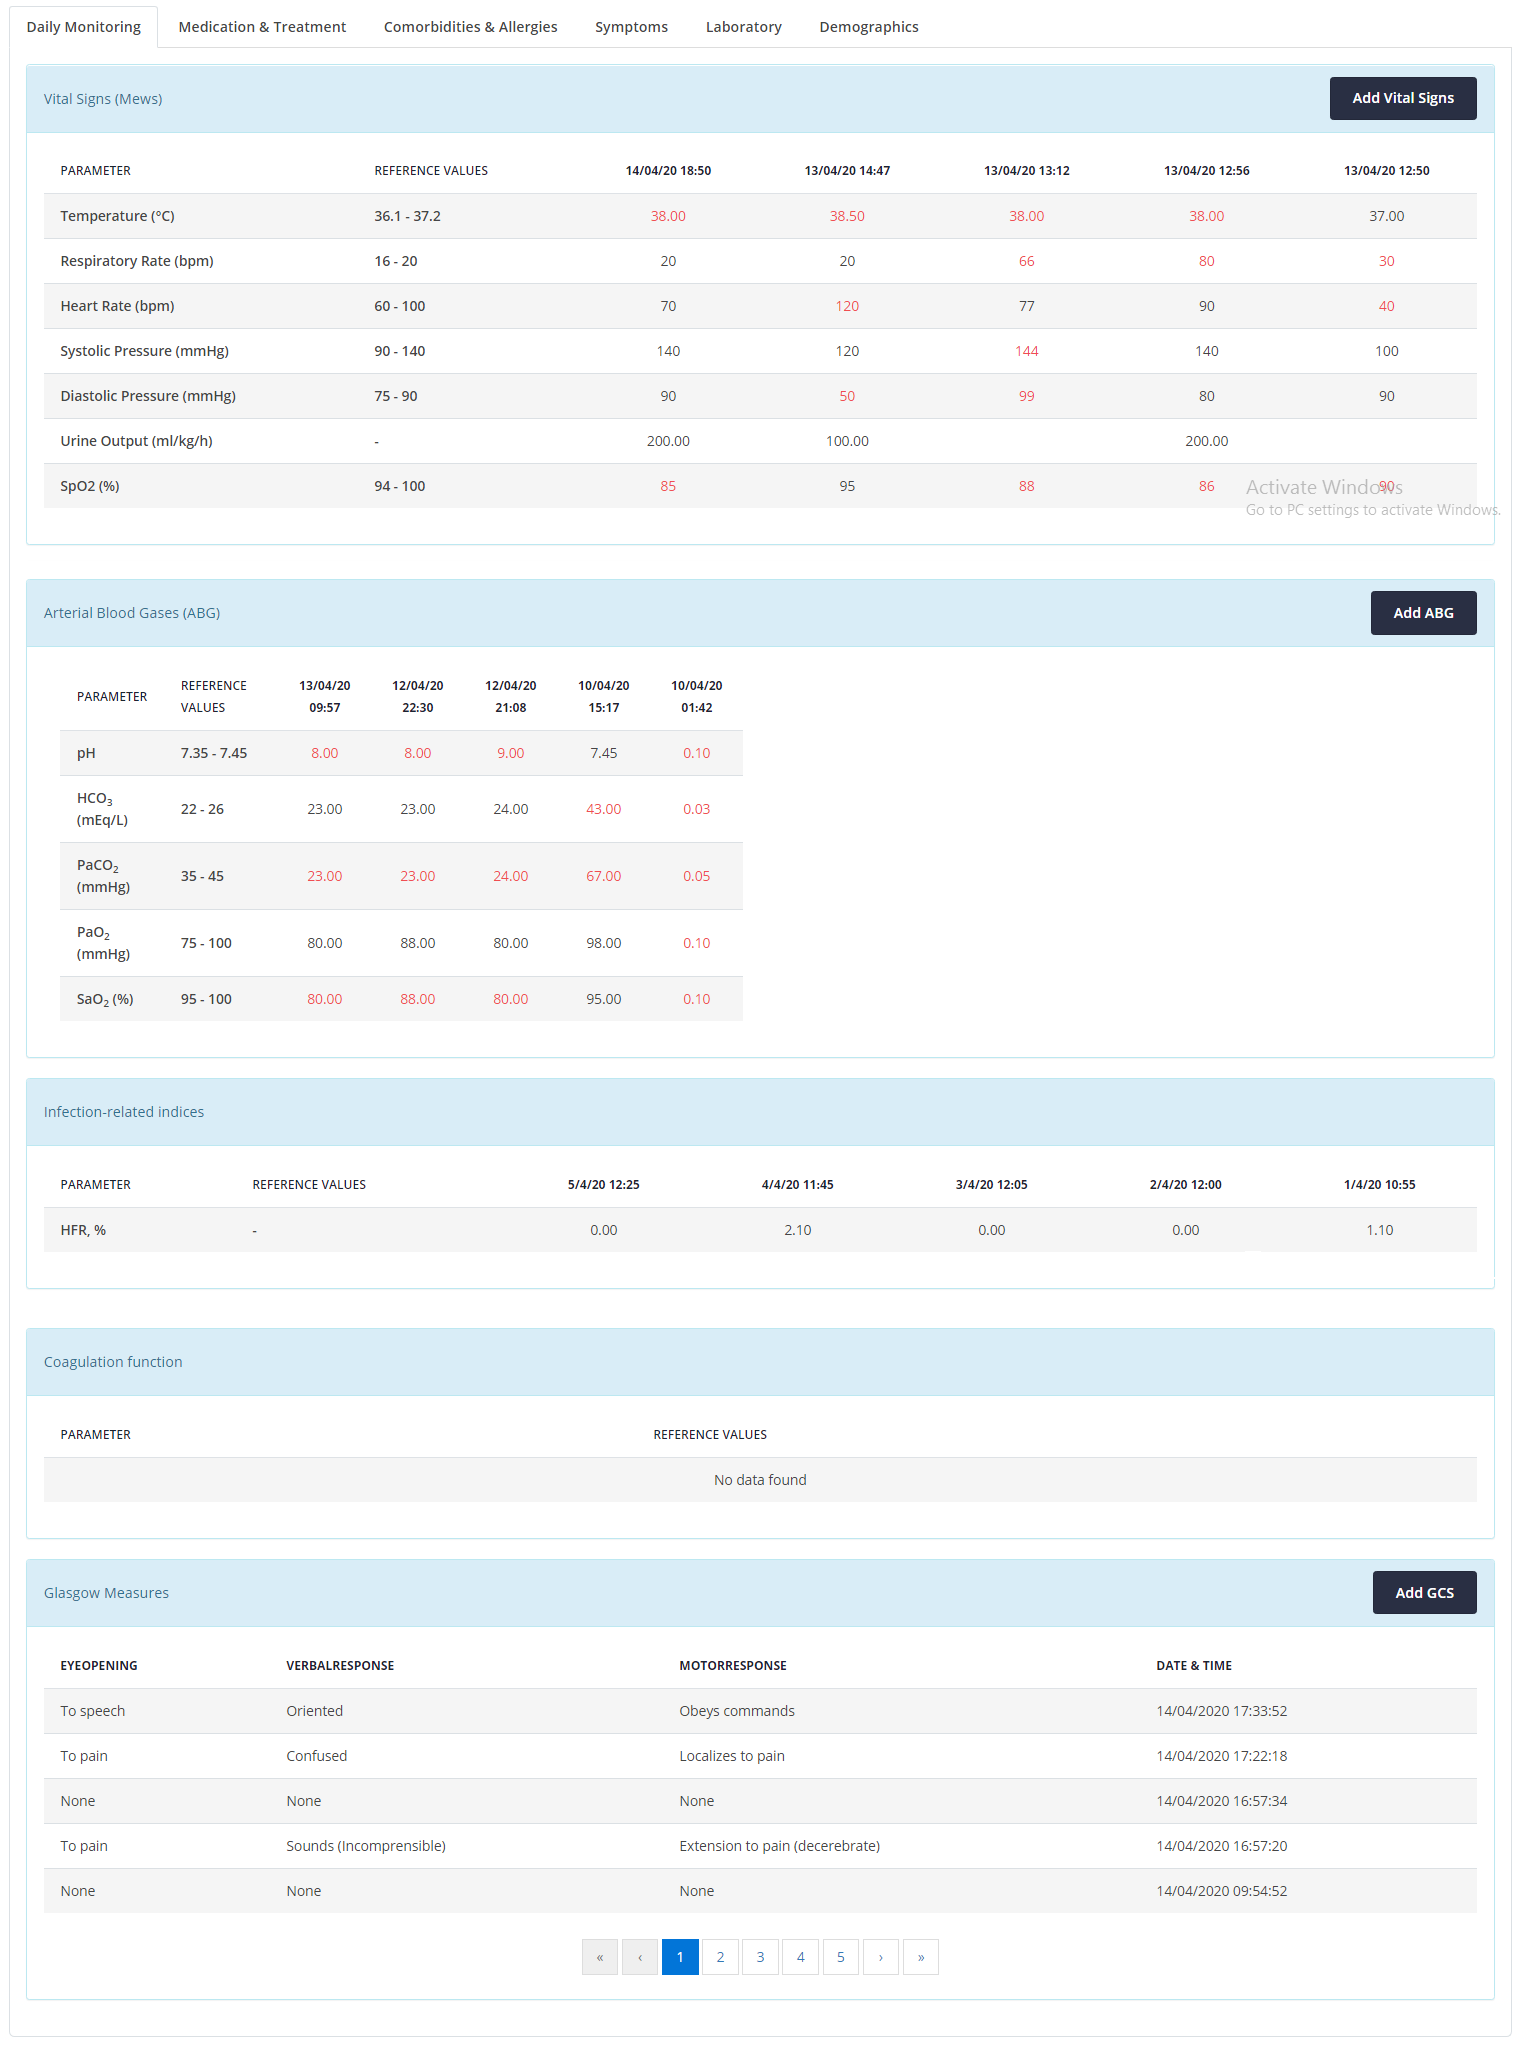Open the Laboratory tab
The height and width of the screenshot is (2046, 1521).
(x=743, y=27)
